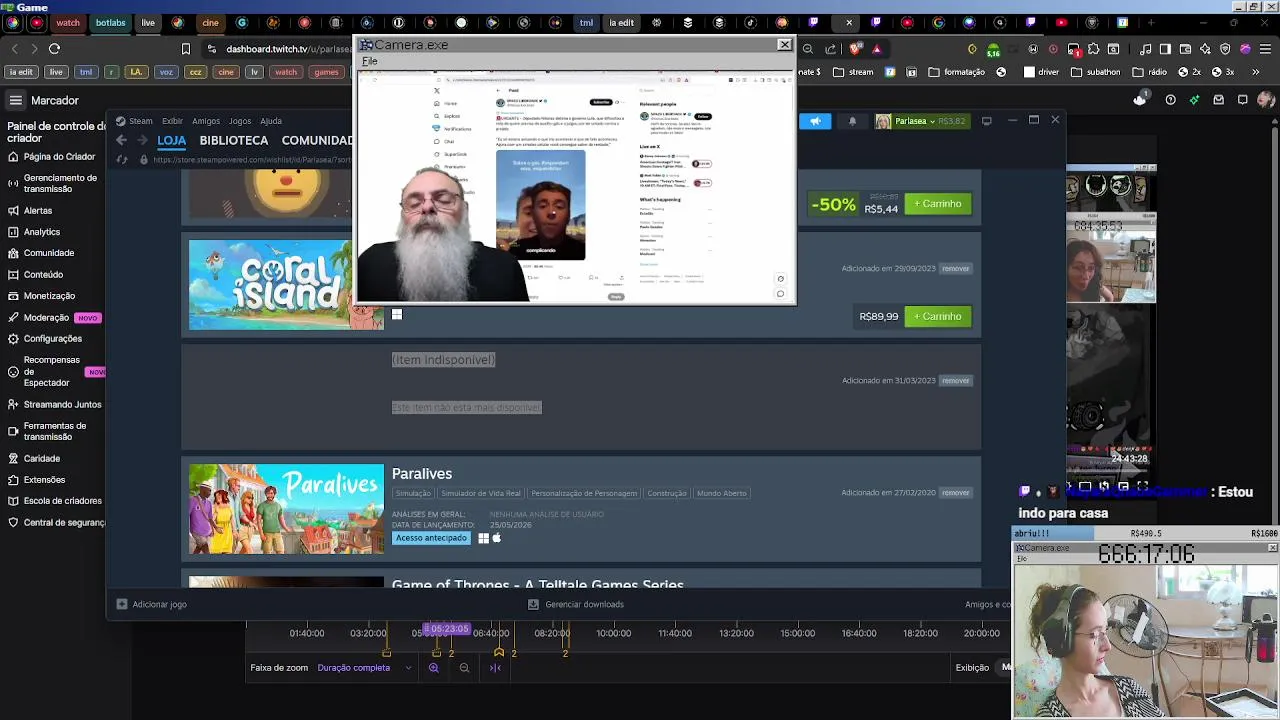Open the 'formatação' bookmarks folder
Viewport: 1280px width, 720px height.
[x=957, y=72]
